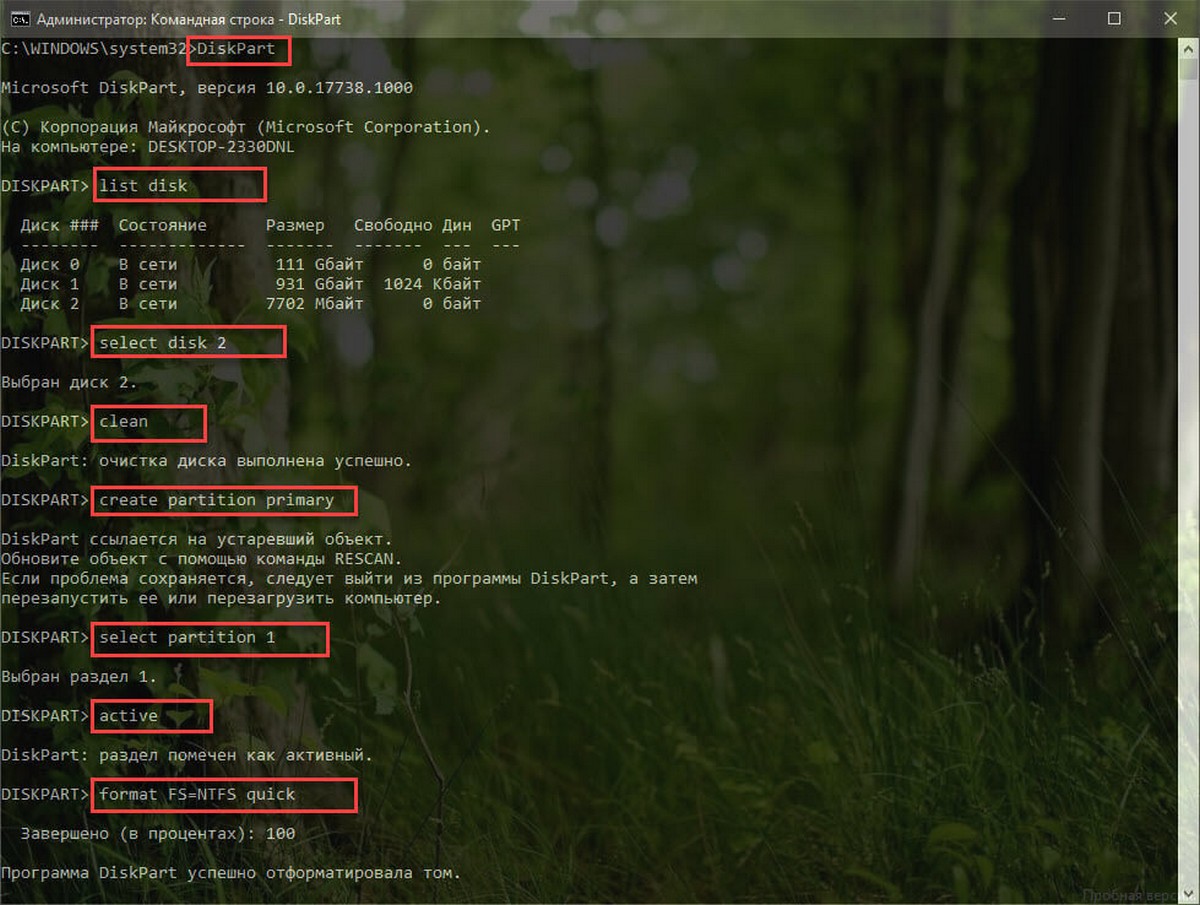Click the 'перезапустить ее или перезагрузить компьютер' line
Viewport: 1200px width, 905px height.
click(x=221, y=598)
